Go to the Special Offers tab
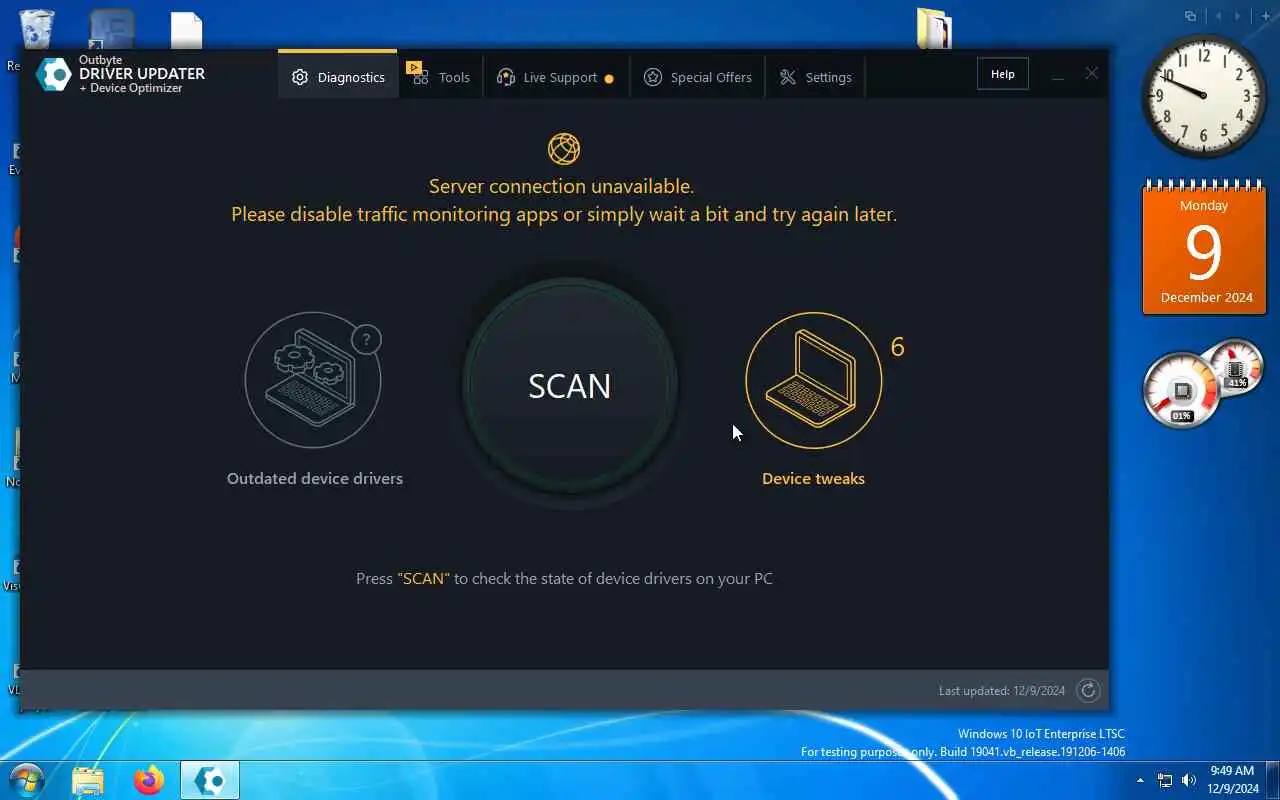This screenshot has height=800, width=1280. 697,77
